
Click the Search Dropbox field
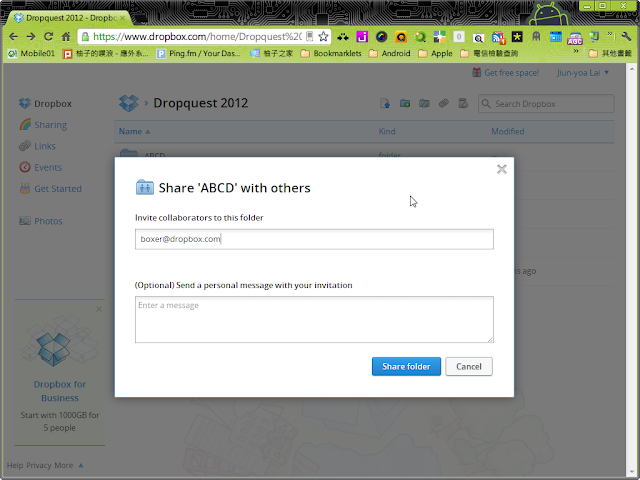tap(546, 104)
